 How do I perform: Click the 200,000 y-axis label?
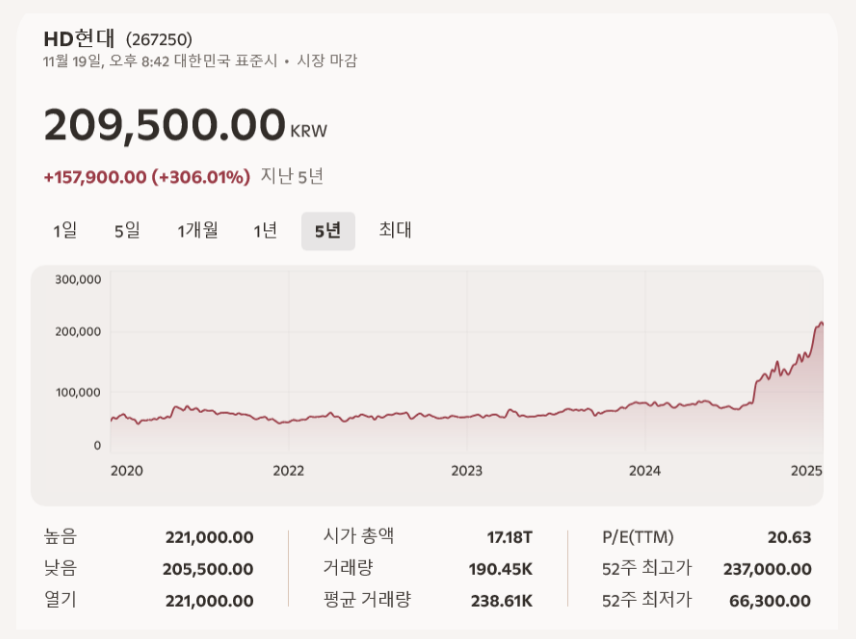78,332
